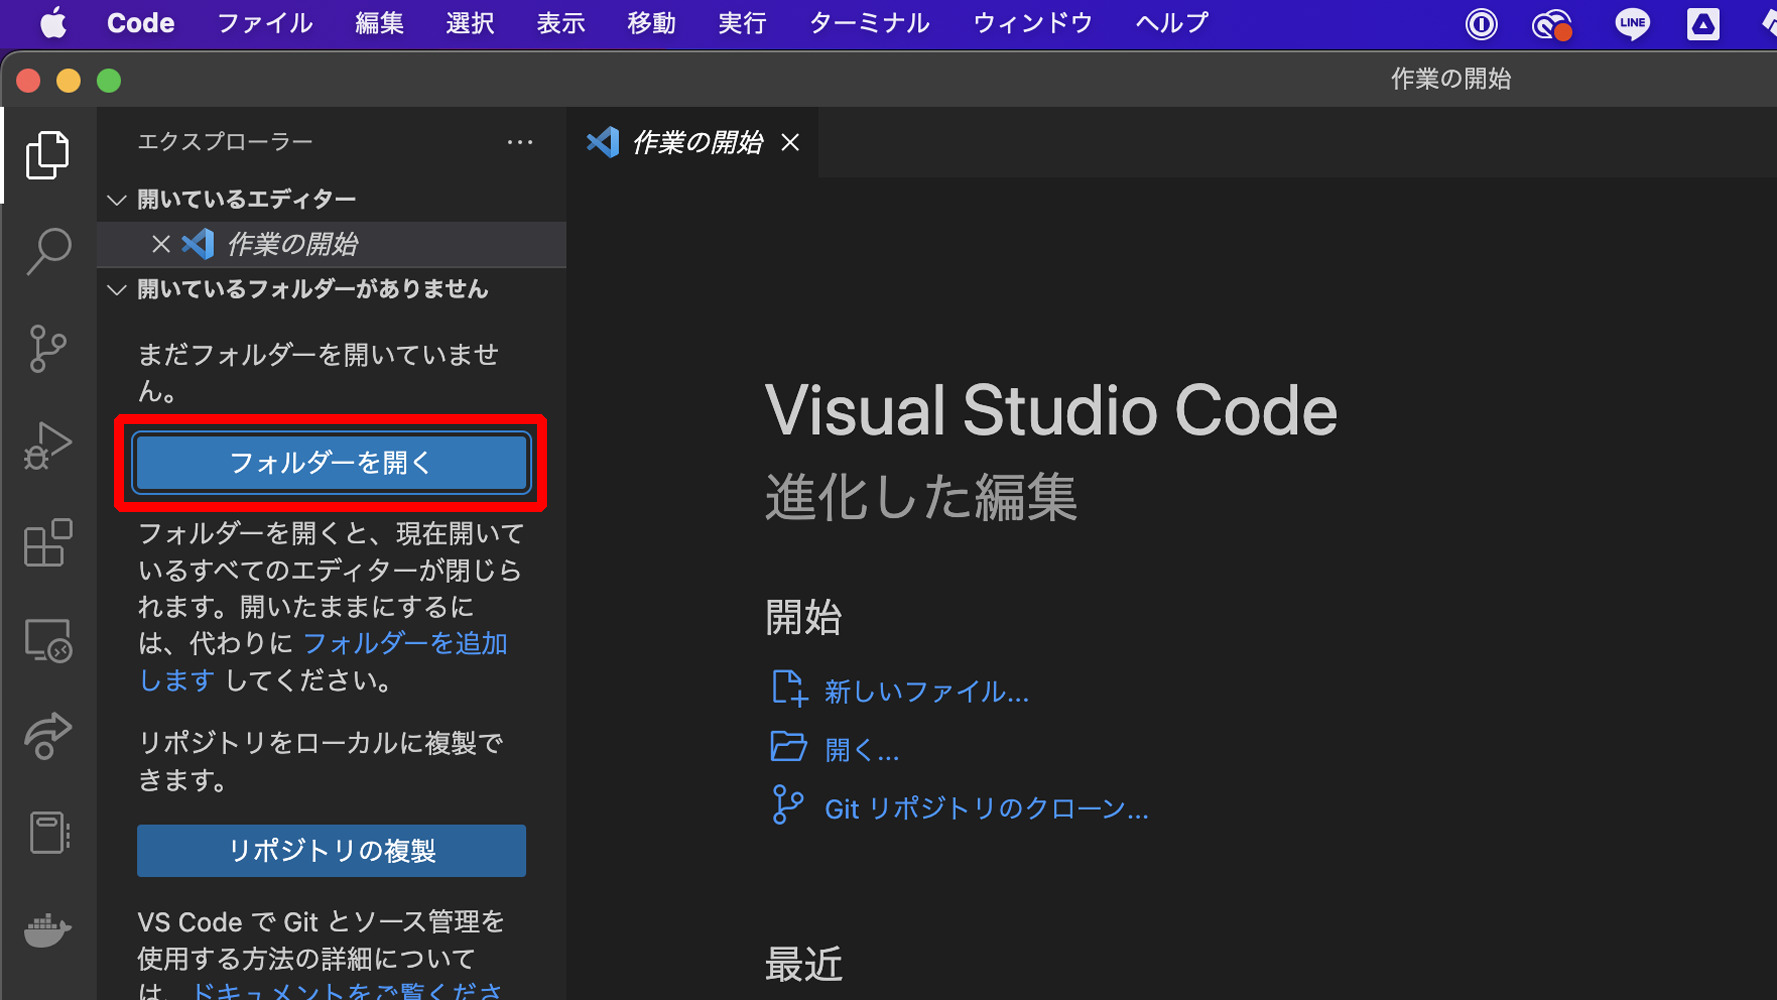Click the LINE icon in the menu bar
Viewport: 1777px width, 1000px height.
point(1631,24)
